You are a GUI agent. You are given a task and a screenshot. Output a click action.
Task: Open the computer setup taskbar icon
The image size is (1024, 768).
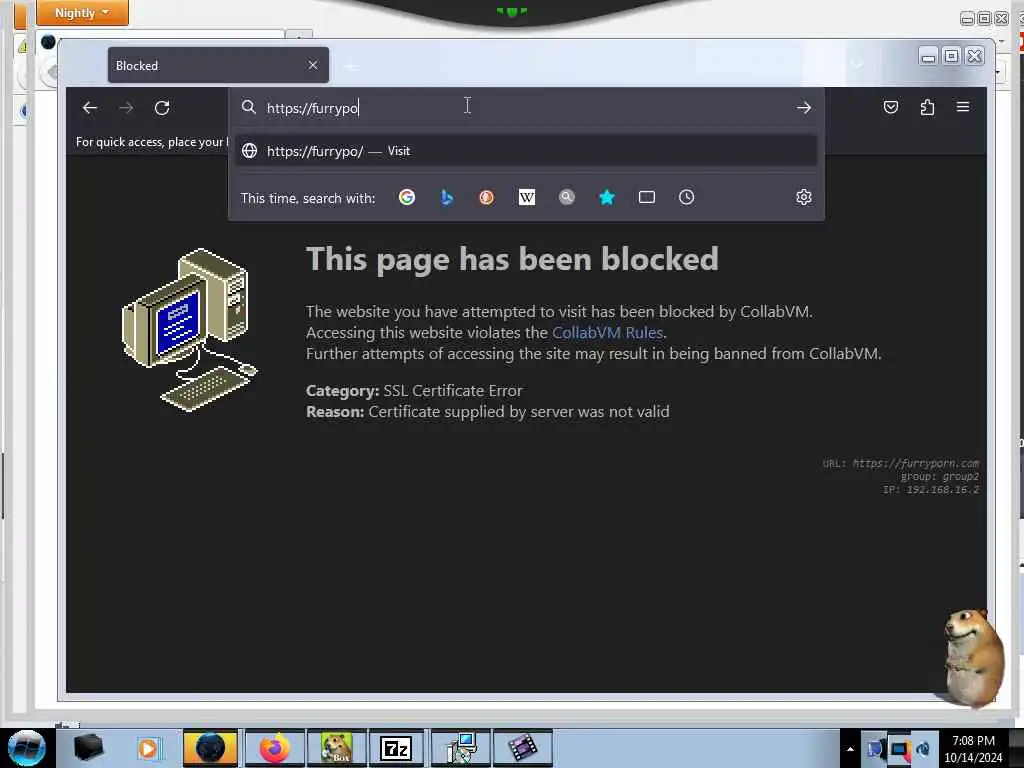[461, 748]
